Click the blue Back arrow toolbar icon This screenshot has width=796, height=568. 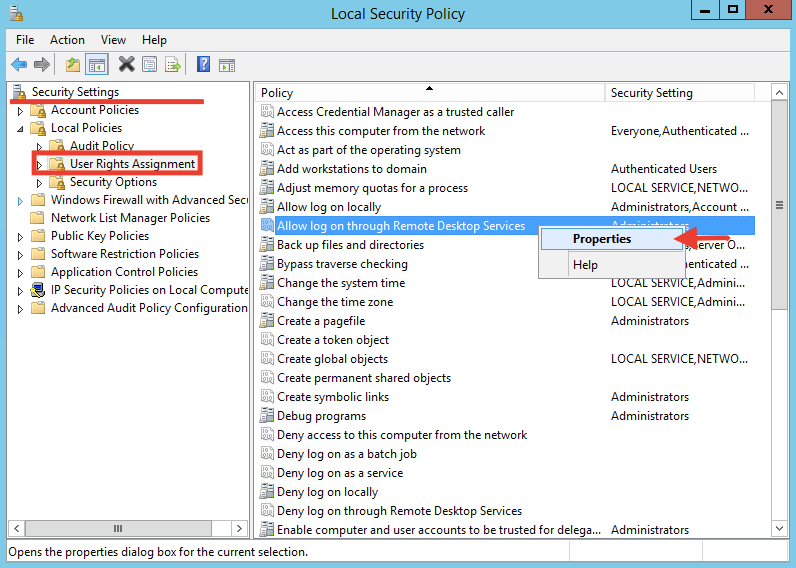click(19, 65)
